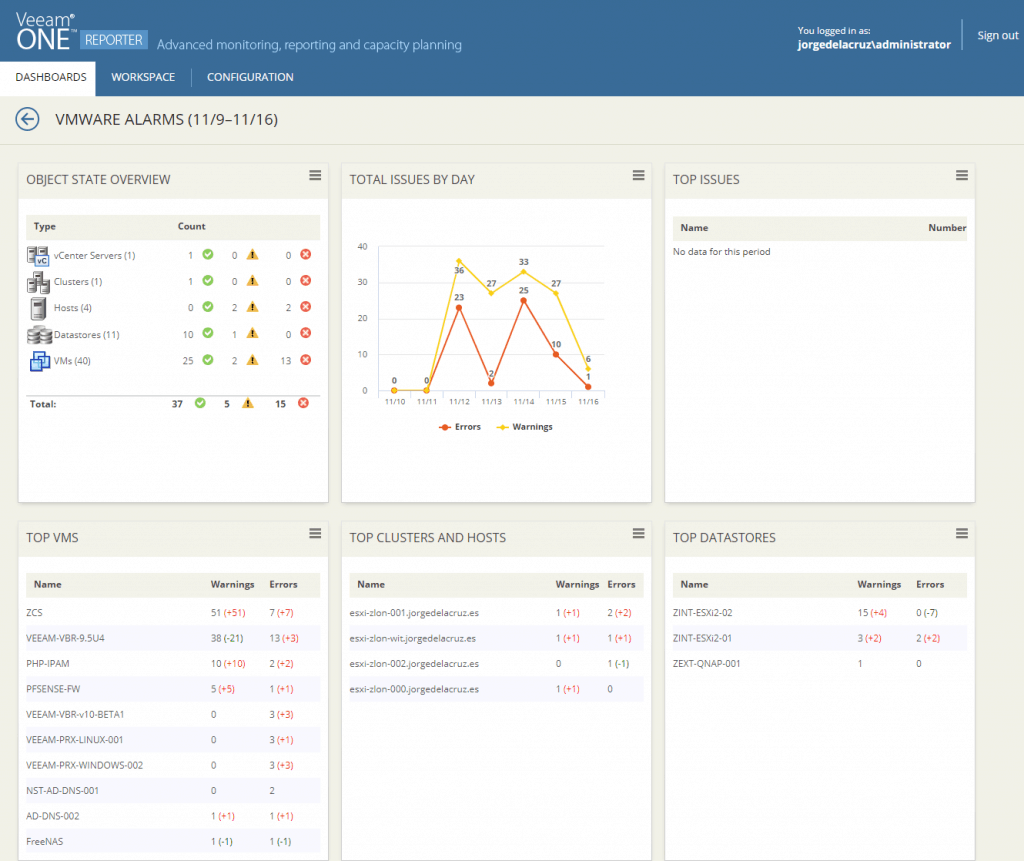Screen dimensions: 1024x861
Task: Select AD-DNS-002 in Top VMs
Action: (173, 817)
